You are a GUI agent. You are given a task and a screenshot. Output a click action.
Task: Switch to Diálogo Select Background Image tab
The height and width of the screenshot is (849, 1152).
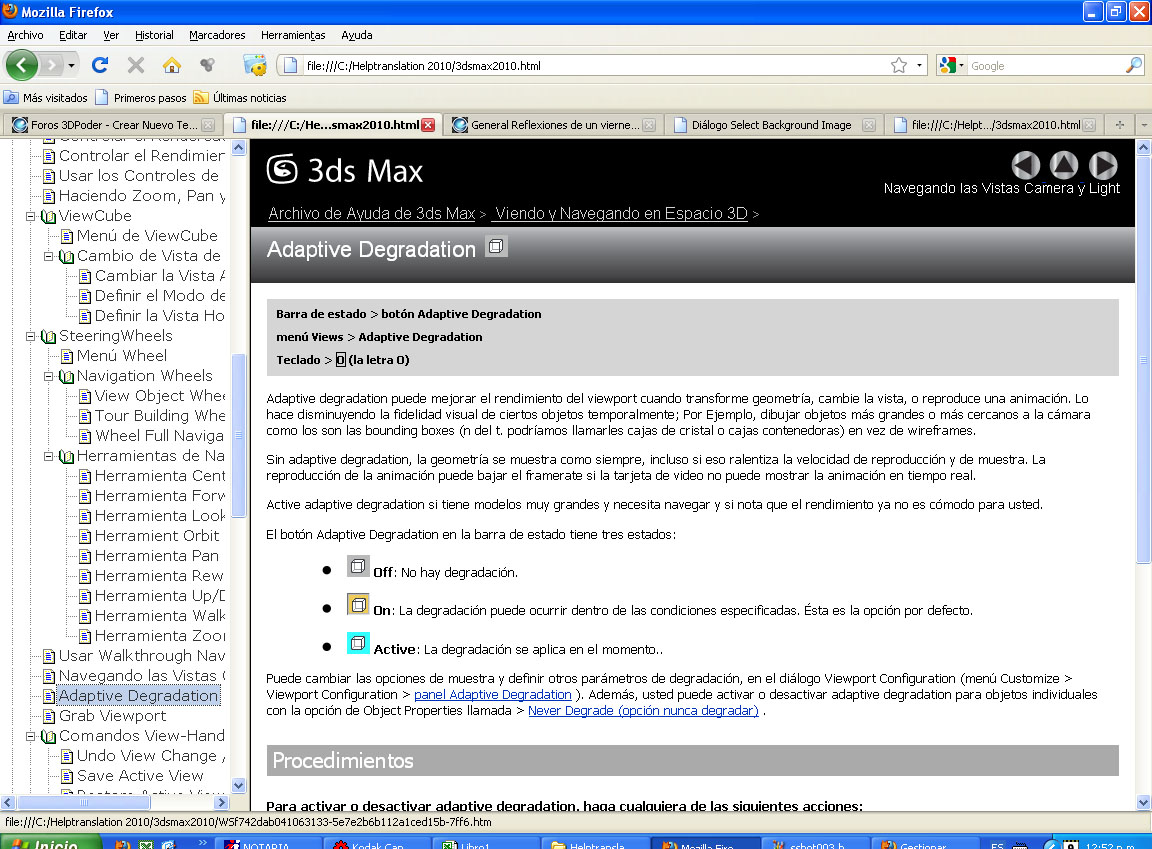click(771, 125)
